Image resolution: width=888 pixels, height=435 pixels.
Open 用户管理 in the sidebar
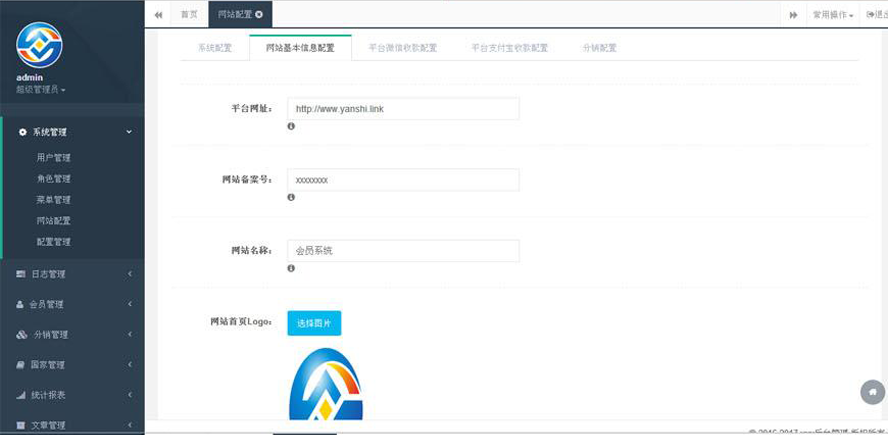pos(54,158)
